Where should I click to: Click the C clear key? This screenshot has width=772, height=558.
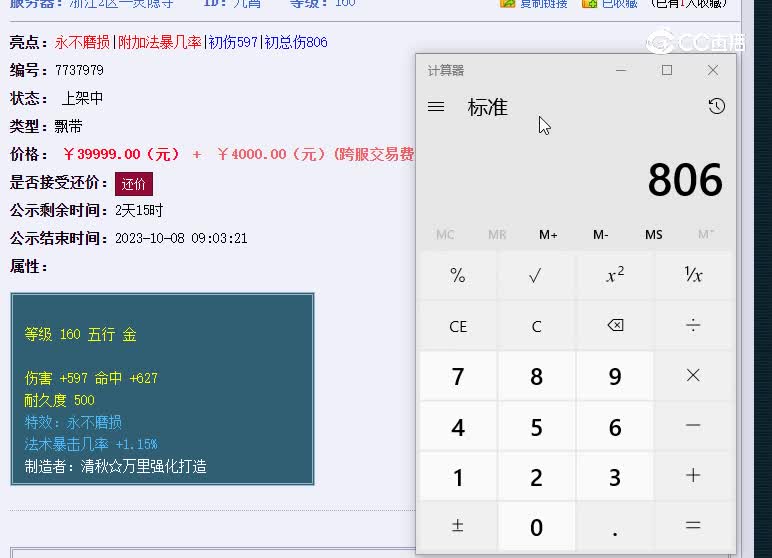(x=536, y=326)
